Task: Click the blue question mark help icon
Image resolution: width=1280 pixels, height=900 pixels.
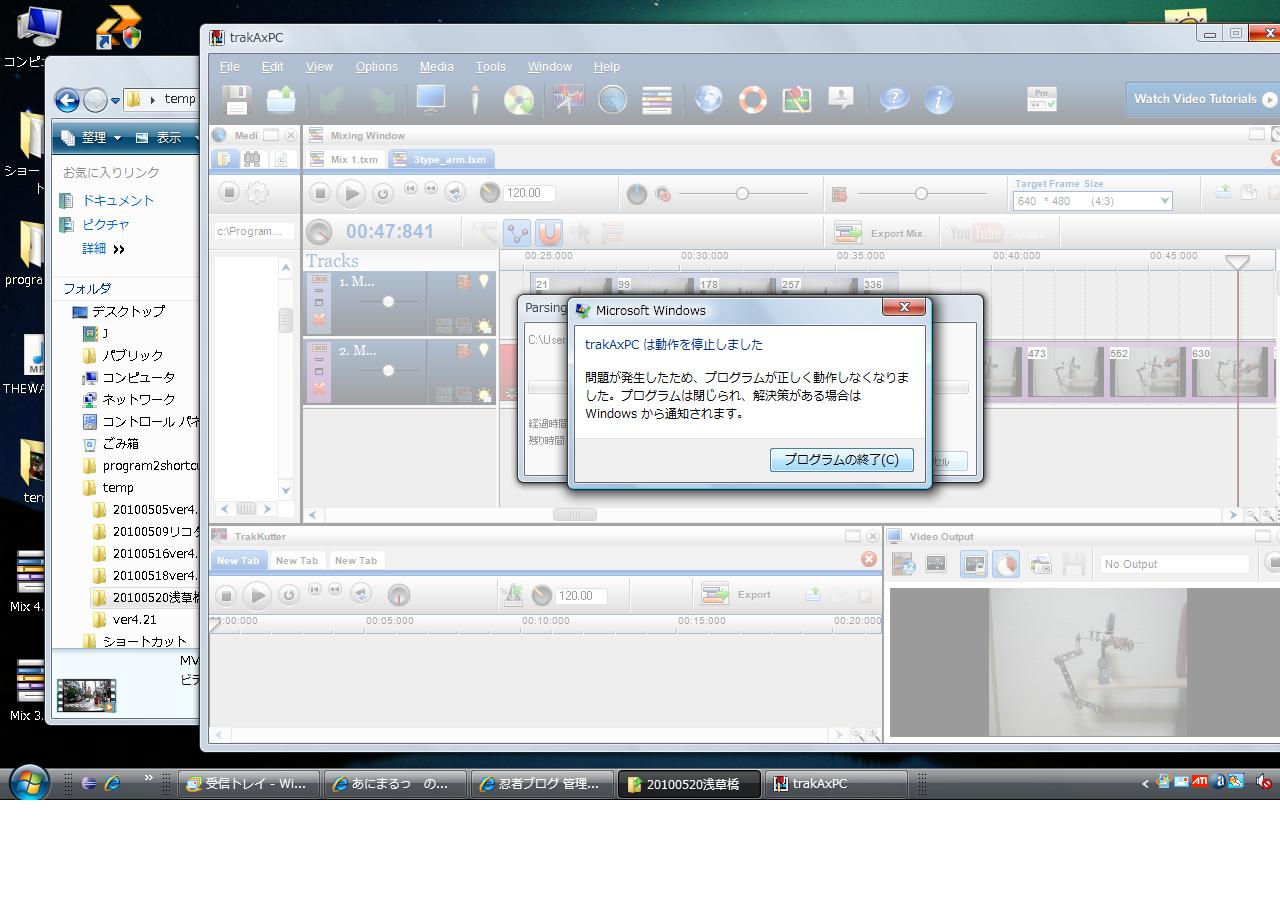Action: tap(894, 99)
